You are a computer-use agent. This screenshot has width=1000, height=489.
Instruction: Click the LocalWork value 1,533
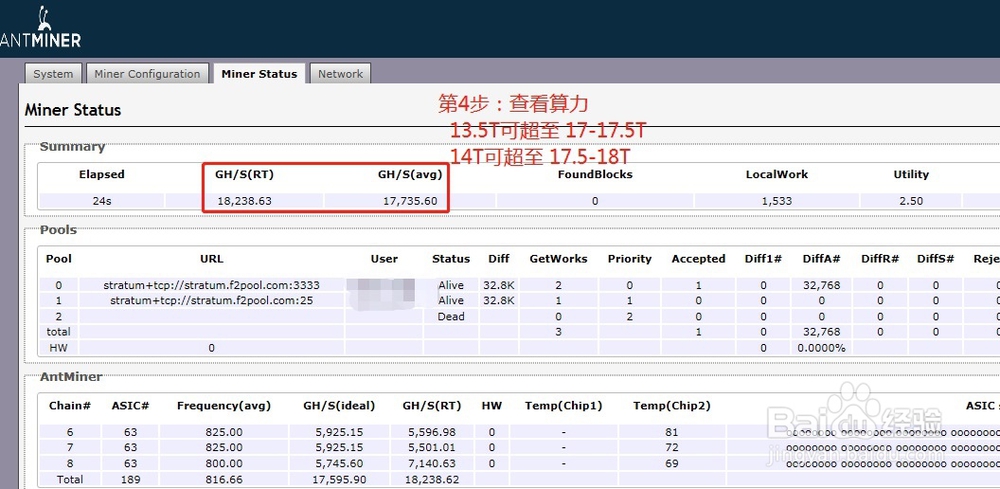point(777,201)
